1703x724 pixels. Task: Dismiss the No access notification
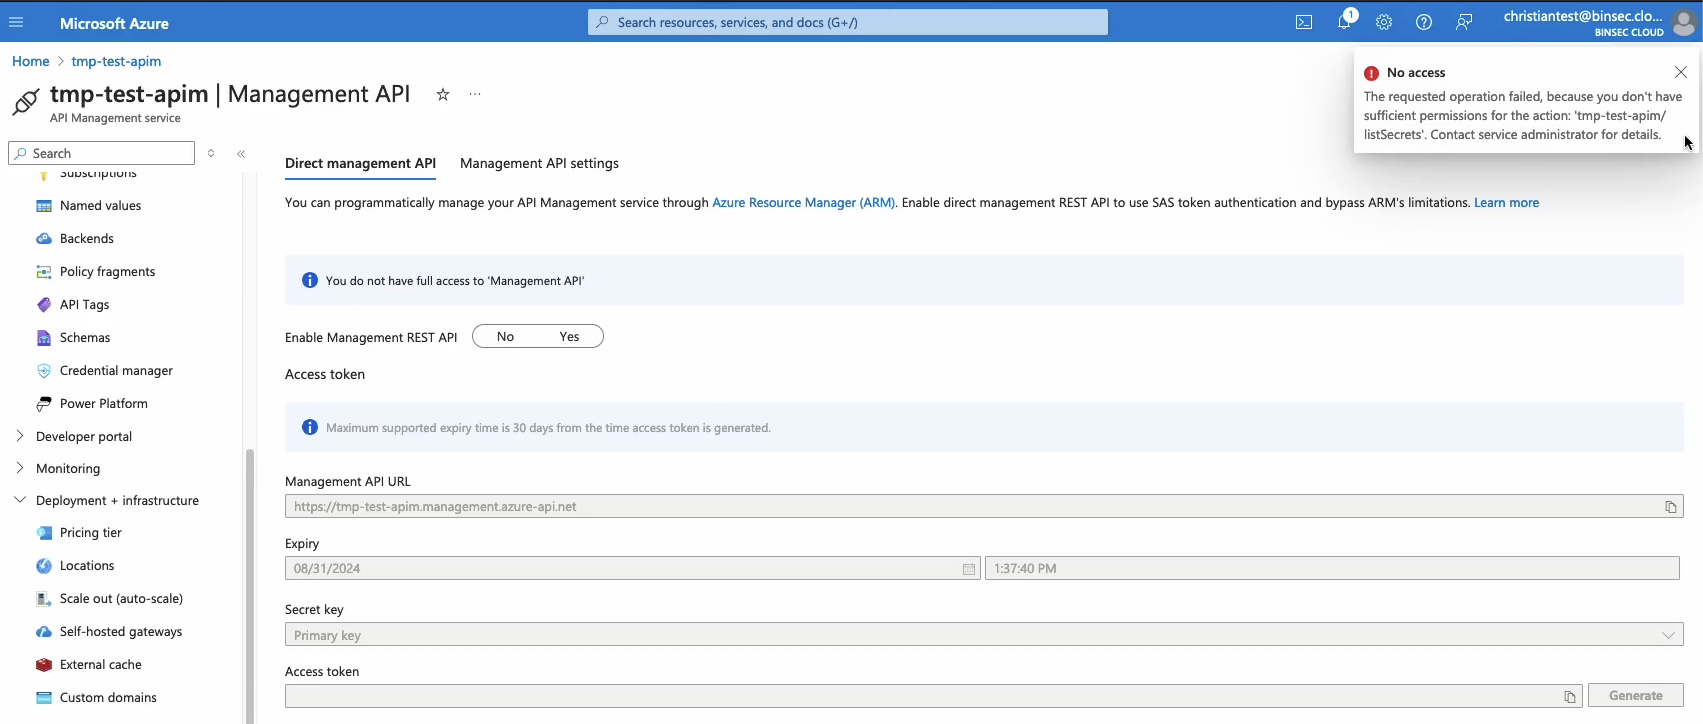point(1681,72)
